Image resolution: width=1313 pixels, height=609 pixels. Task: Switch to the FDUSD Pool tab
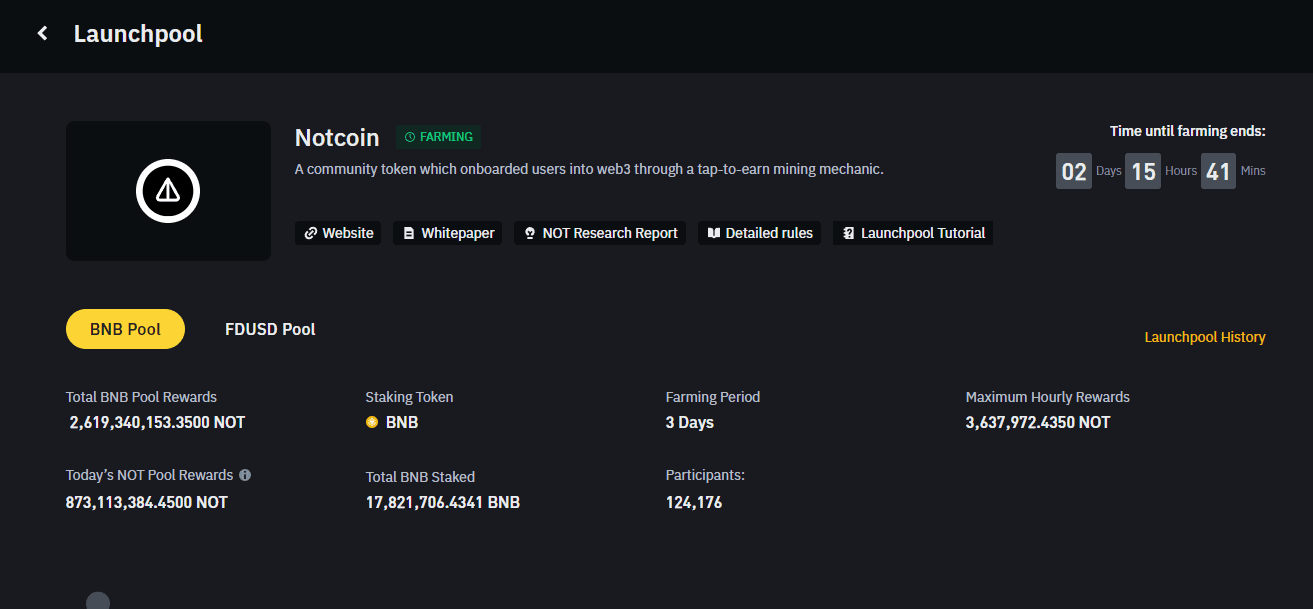270,329
